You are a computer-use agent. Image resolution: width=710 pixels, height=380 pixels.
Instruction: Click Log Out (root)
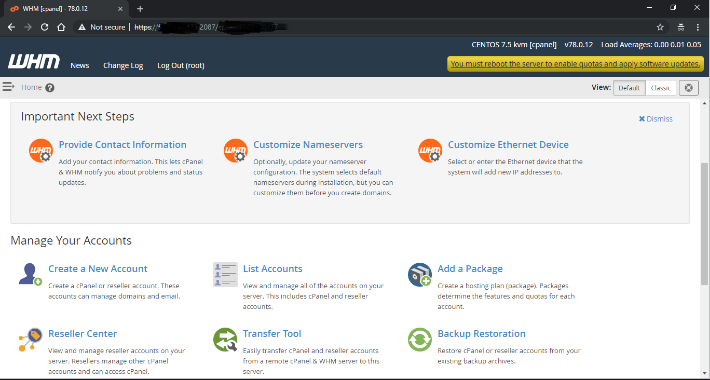[181, 66]
